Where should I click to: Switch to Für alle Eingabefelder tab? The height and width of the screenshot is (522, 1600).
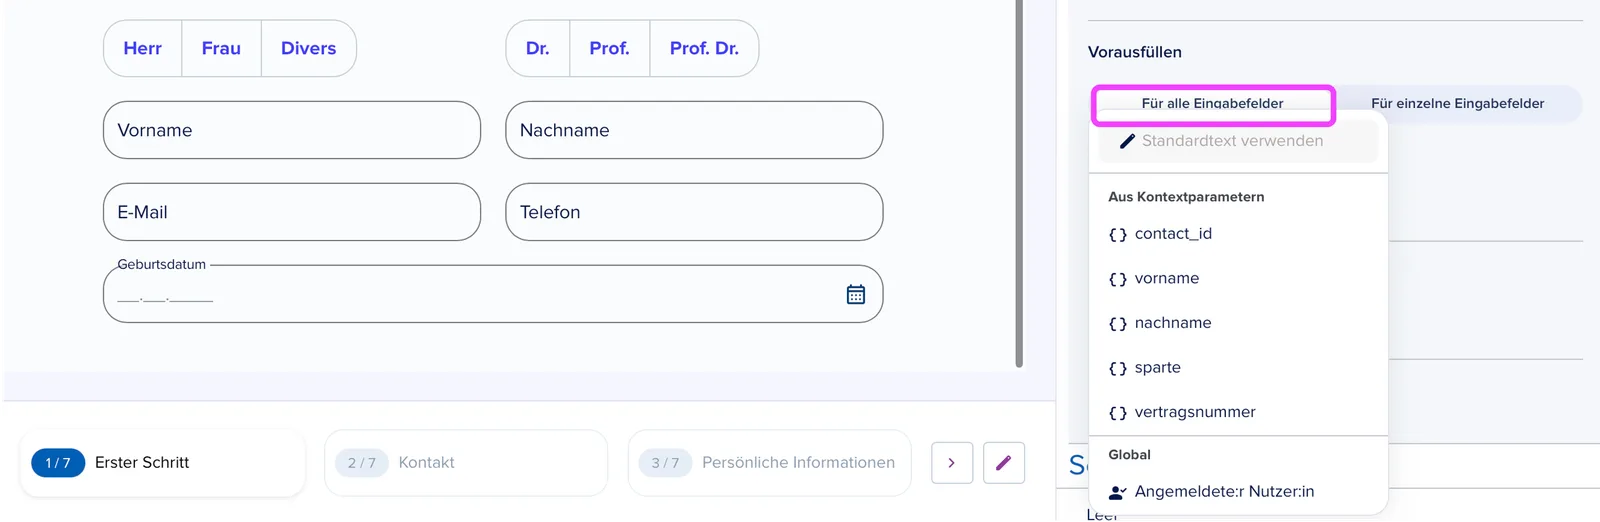click(1213, 104)
